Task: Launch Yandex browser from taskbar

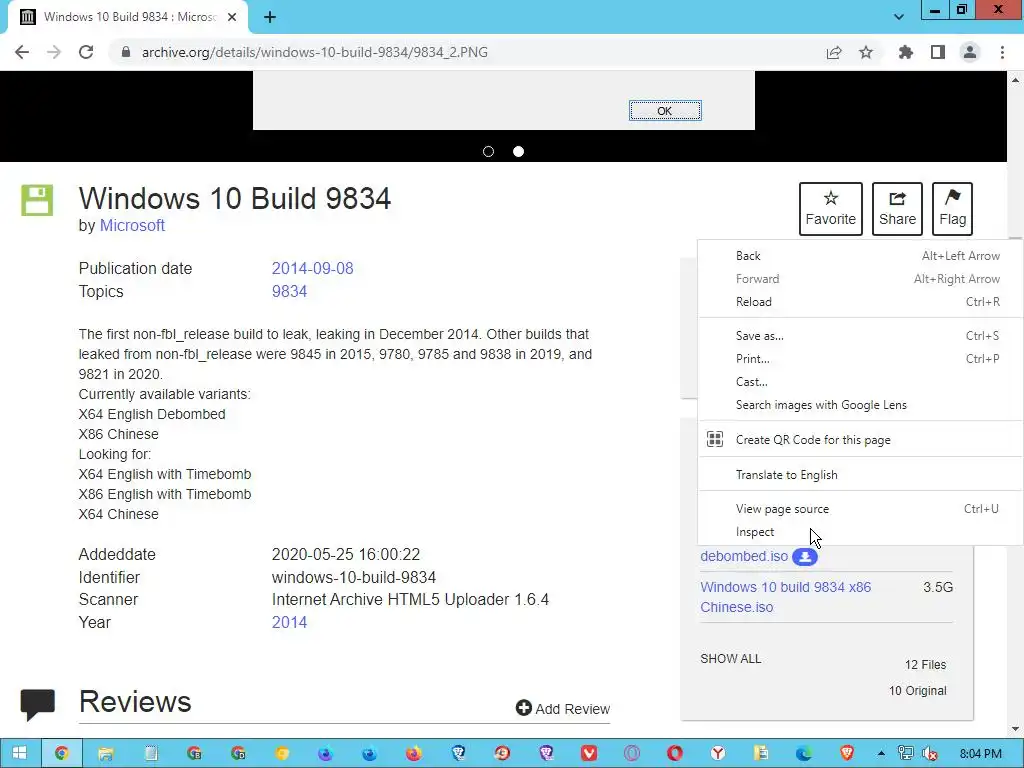Action: pyautogui.click(x=718, y=753)
